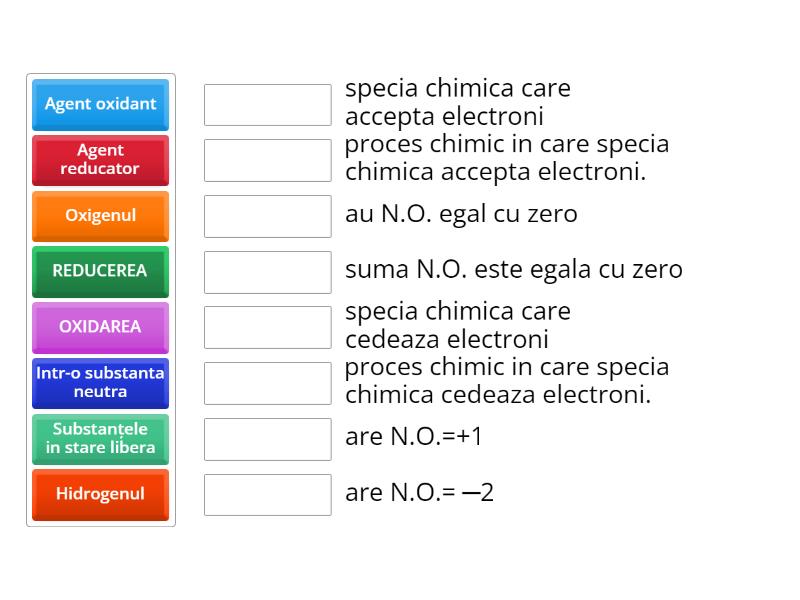Select the blue Agent oxidant tile
This screenshot has width=800, height=600.
coord(101,105)
